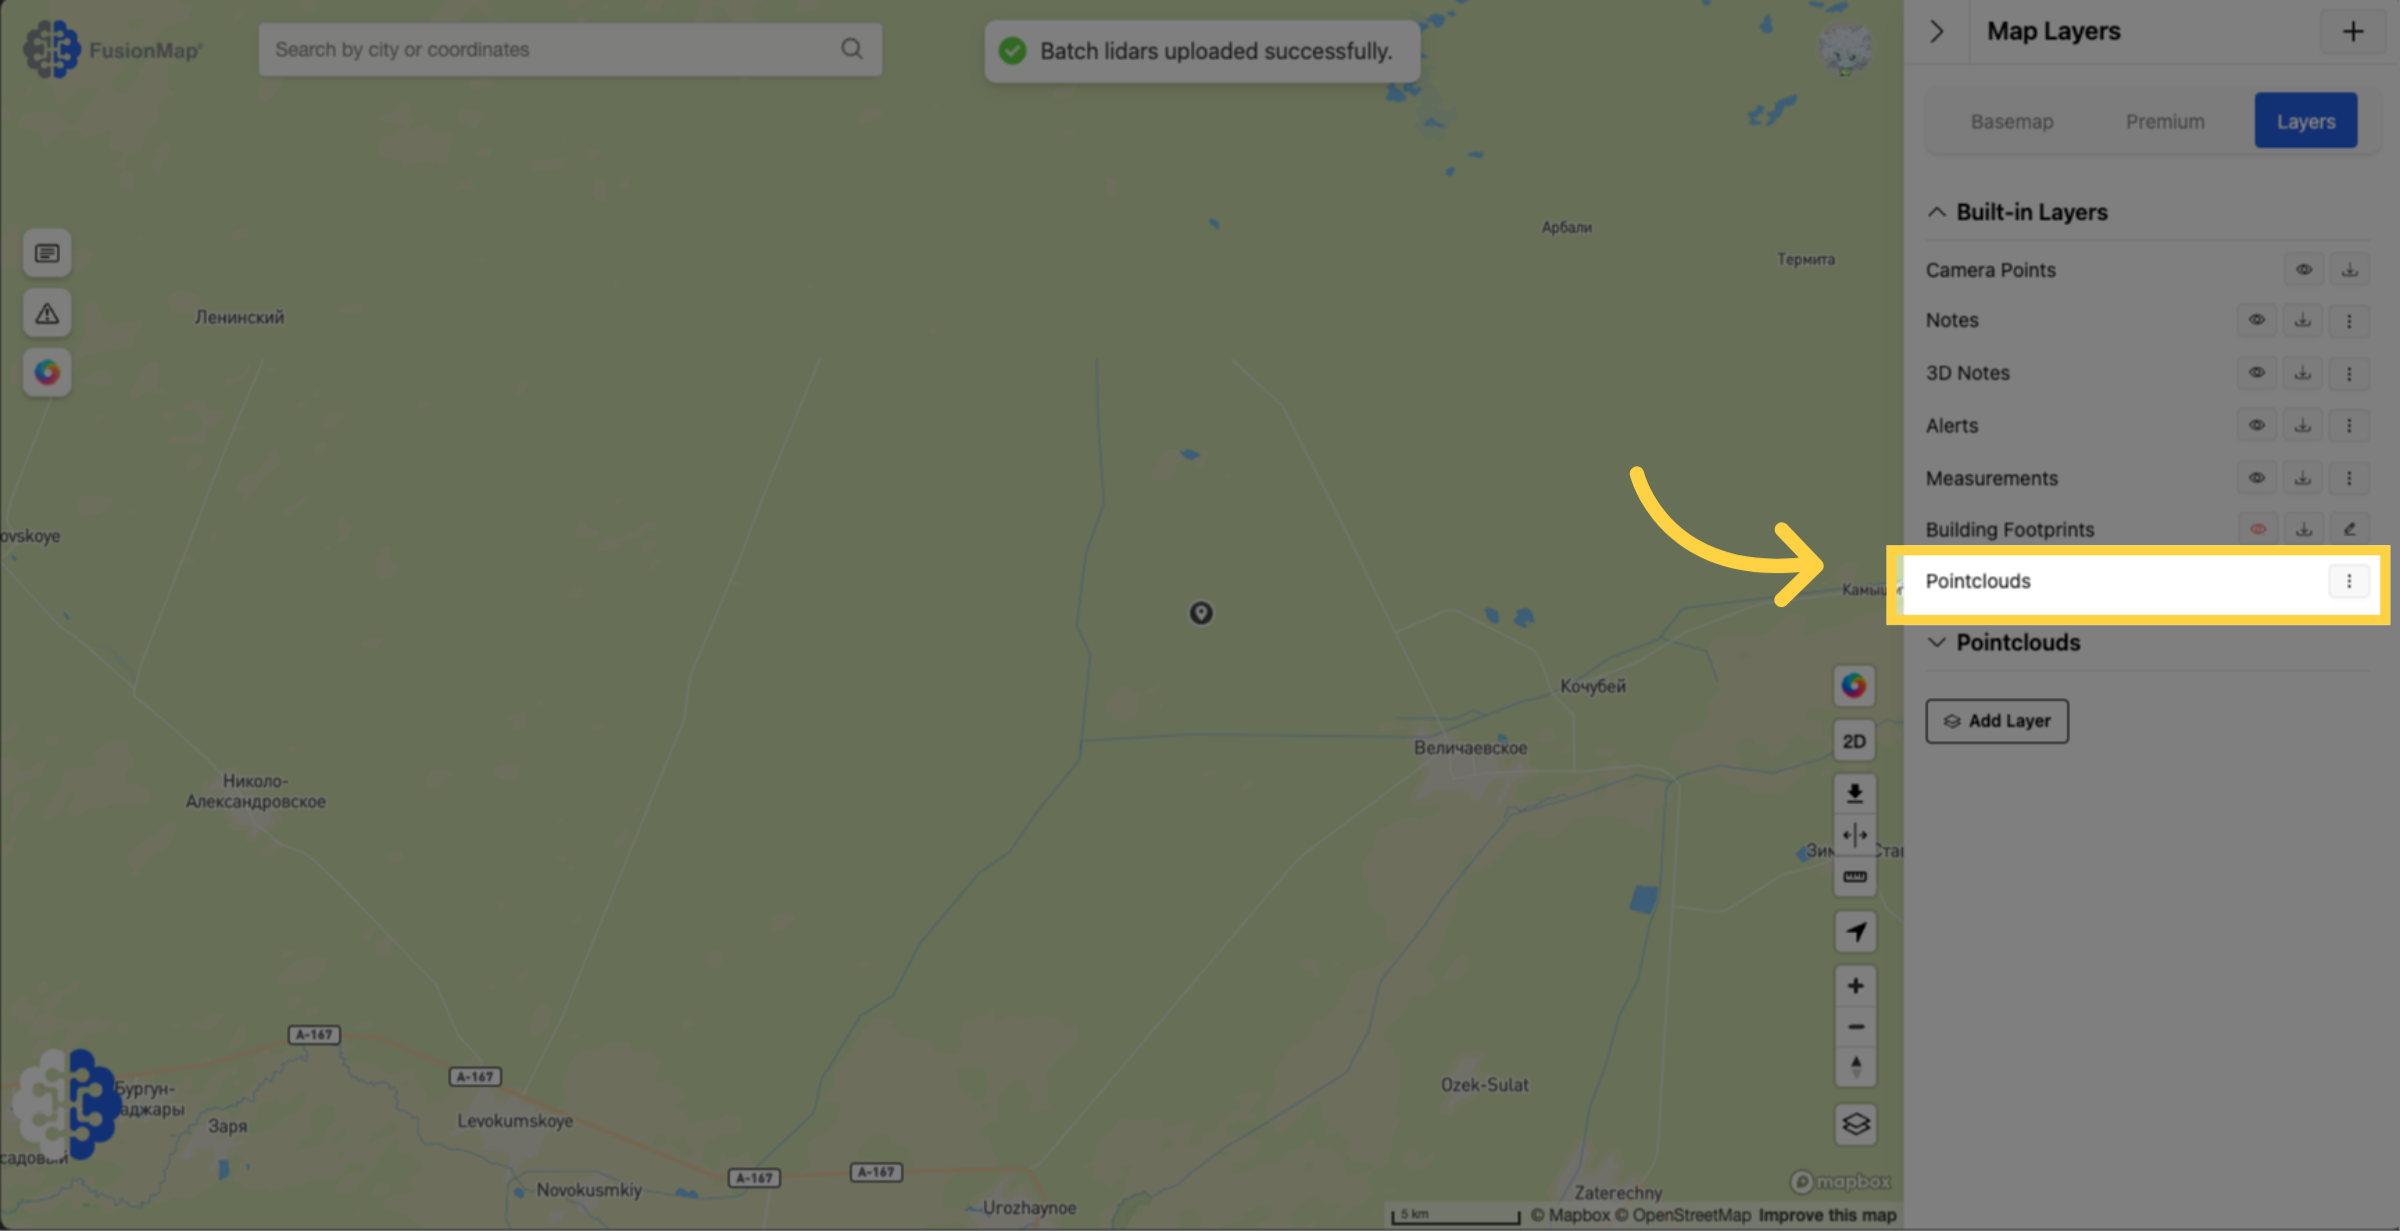Open the Pointclouds three-dot options menu
Viewport: 2400px width, 1231px height.
(x=2348, y=581)
